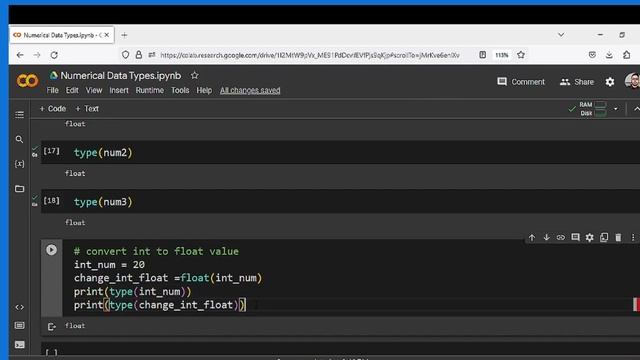Image resolution: width=640 pixels, height=360 pixels.
Task: Save page to Pocket
Action: tap(592, 55)
